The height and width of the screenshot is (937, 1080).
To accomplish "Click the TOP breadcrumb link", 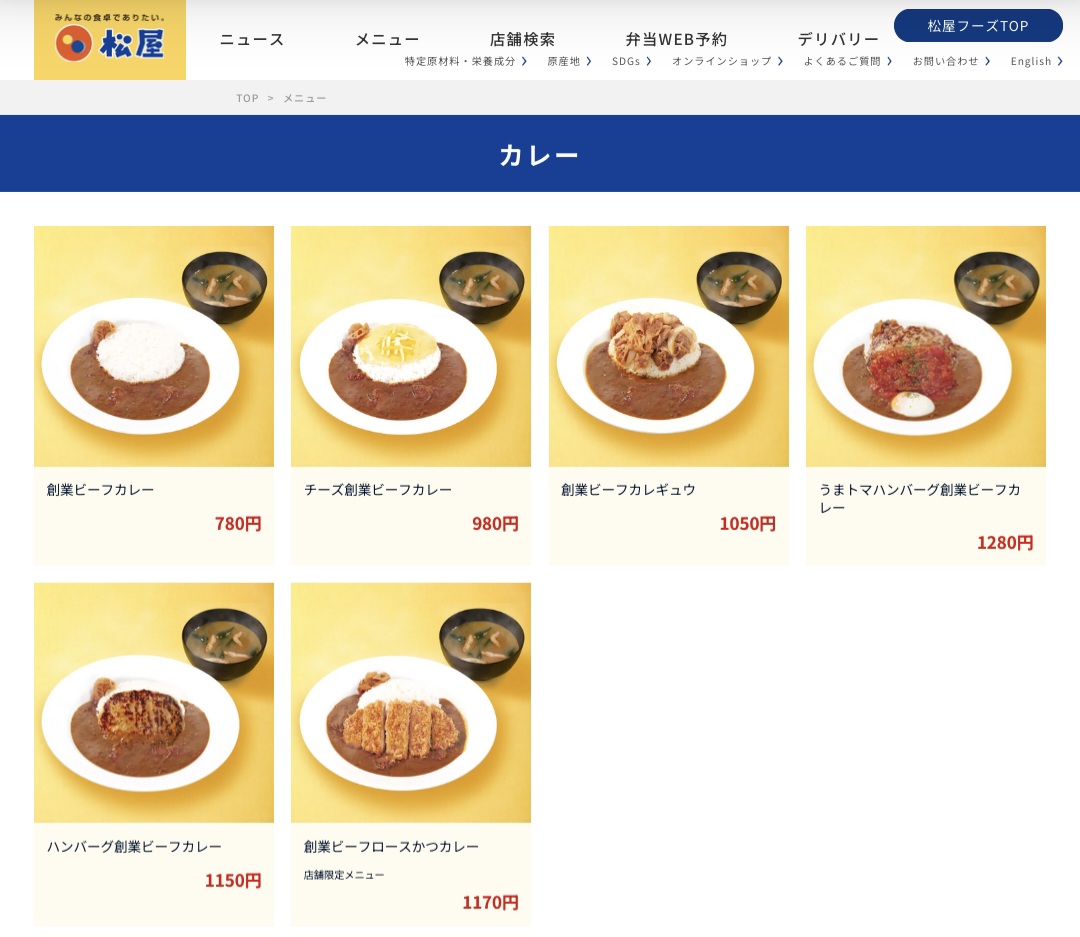I will (247, 99).
